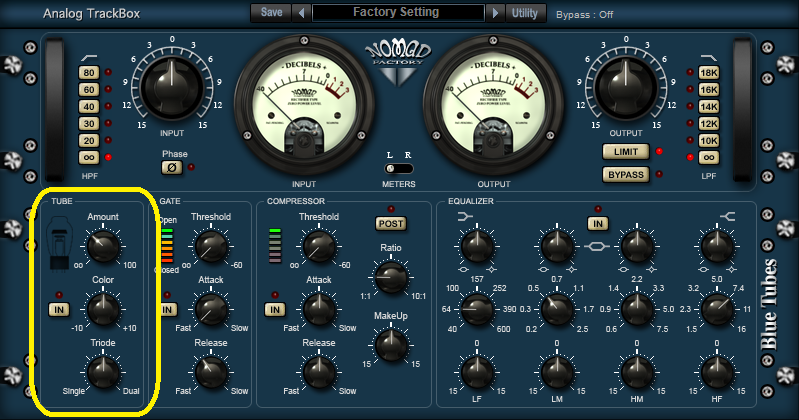
Task: Select the 12K LPF button
Action: click(709, 123)
